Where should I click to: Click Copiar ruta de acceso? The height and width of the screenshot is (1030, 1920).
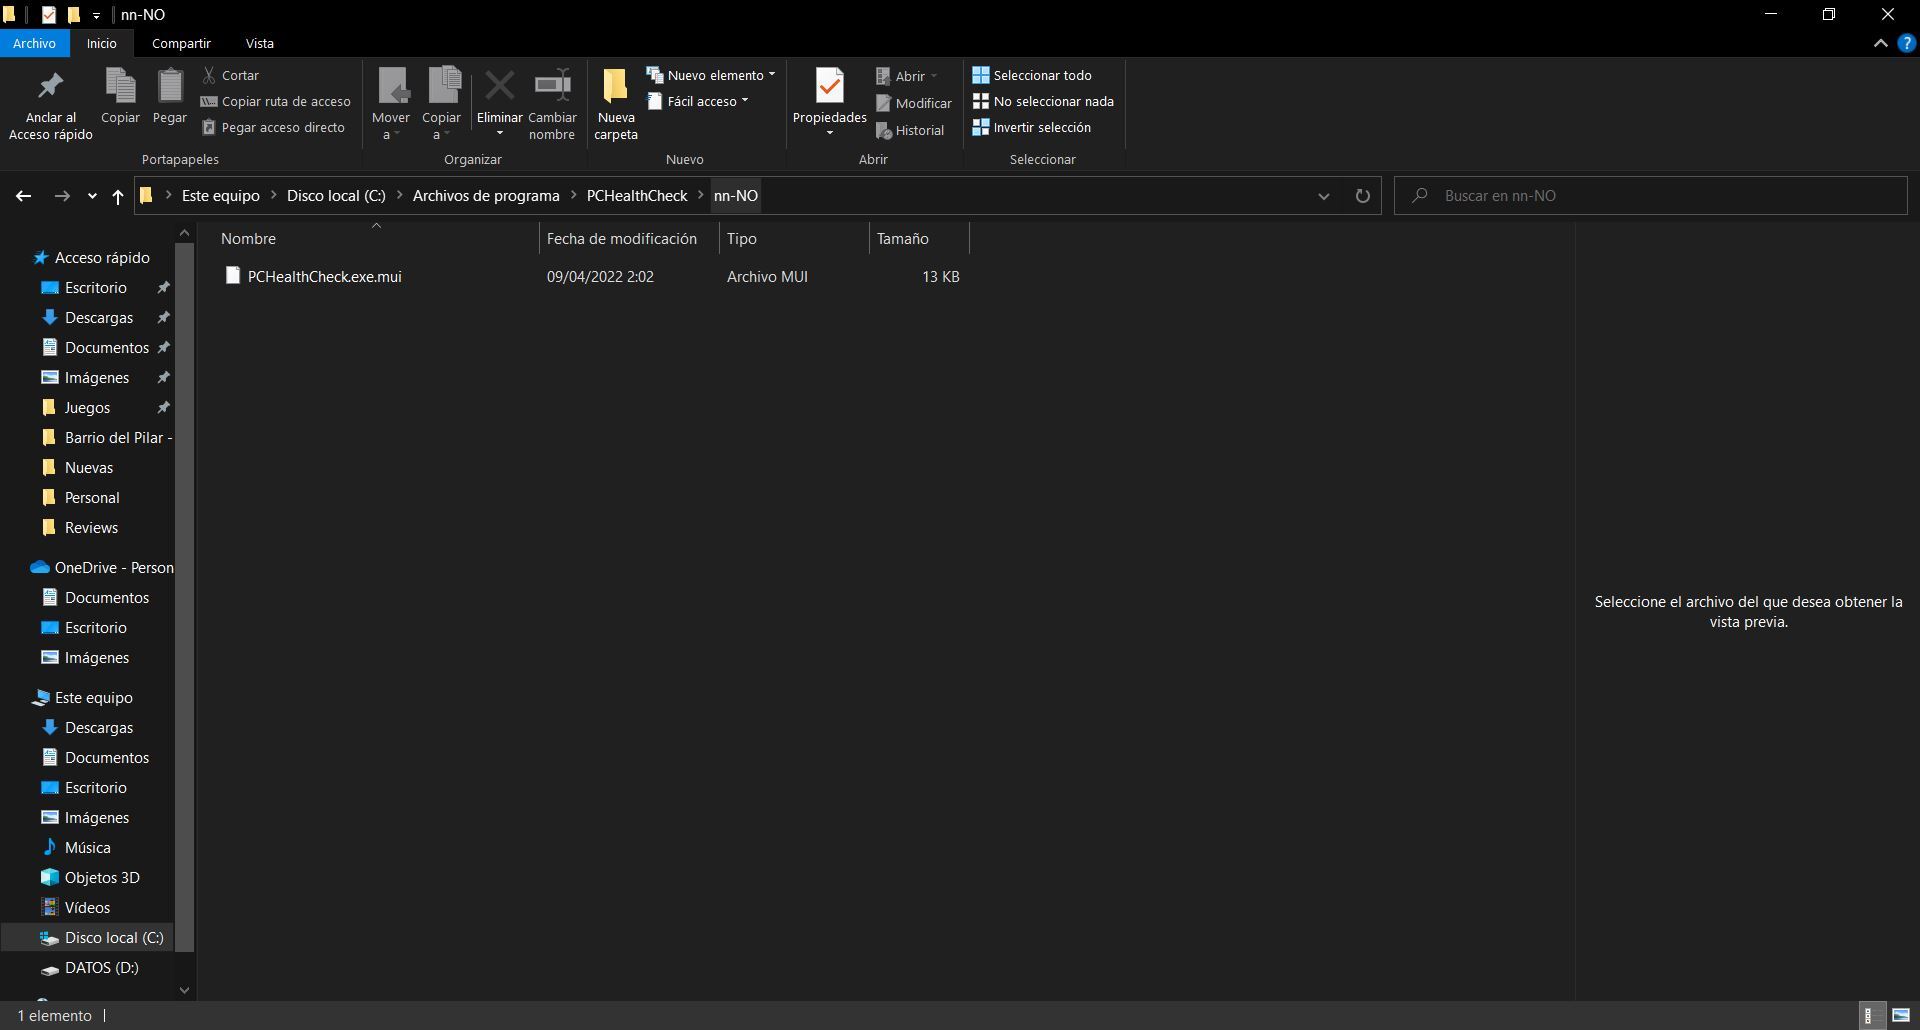(x=276, y=101)
